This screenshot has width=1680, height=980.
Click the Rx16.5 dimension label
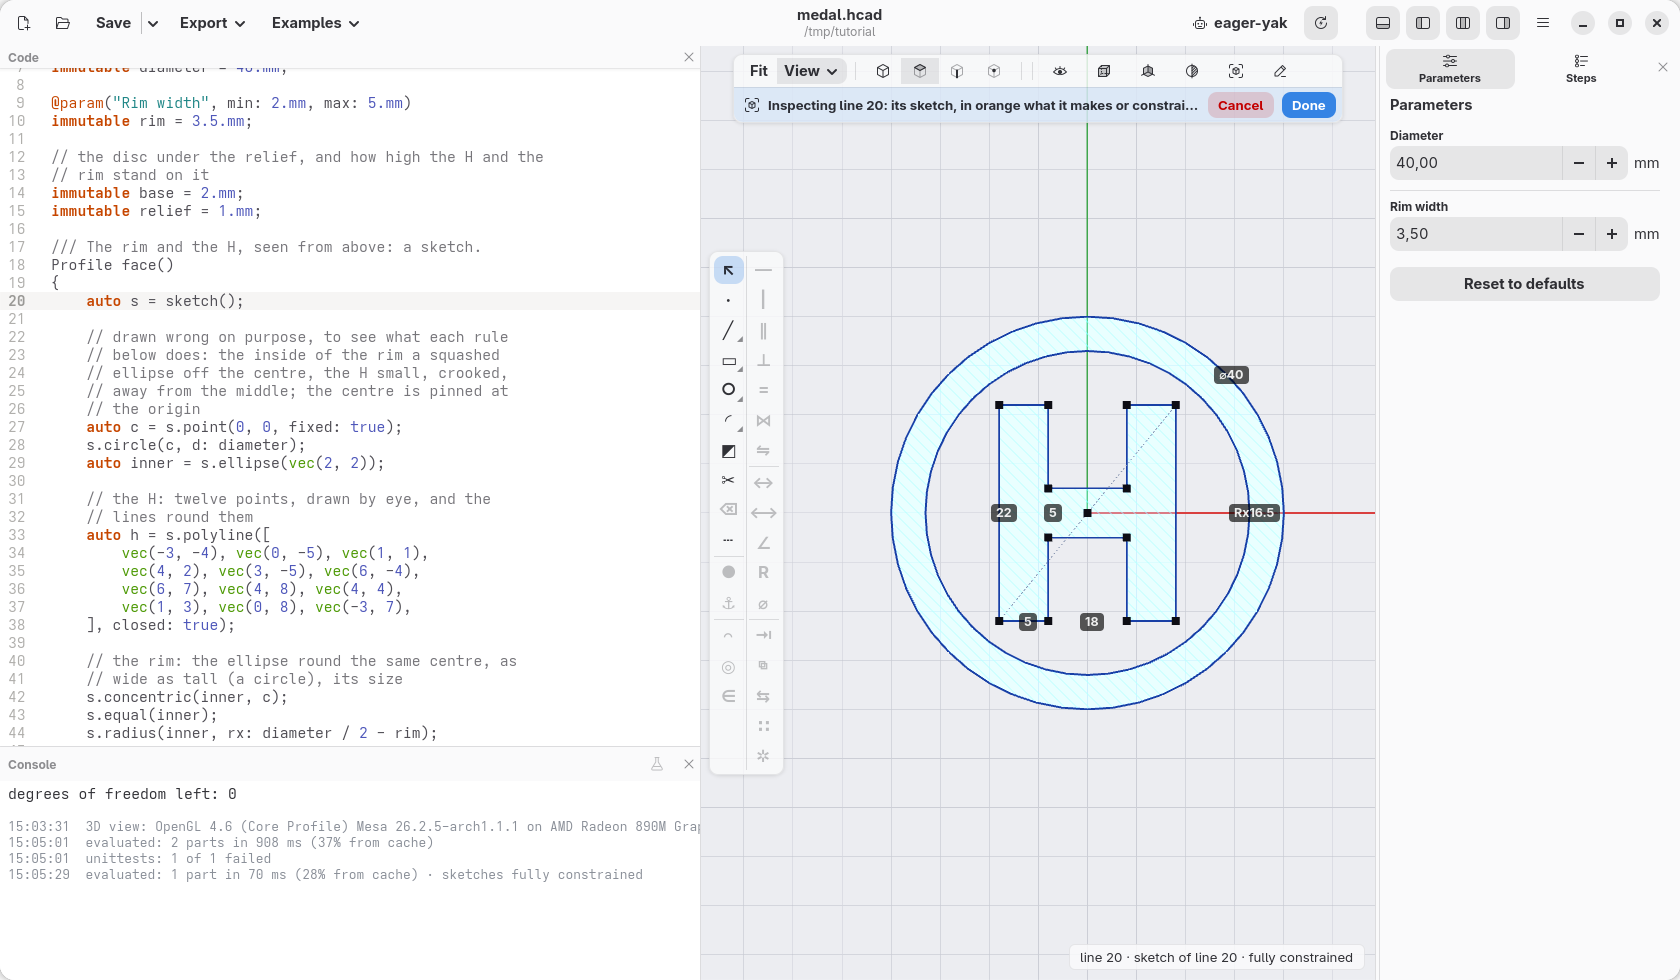1254,513
